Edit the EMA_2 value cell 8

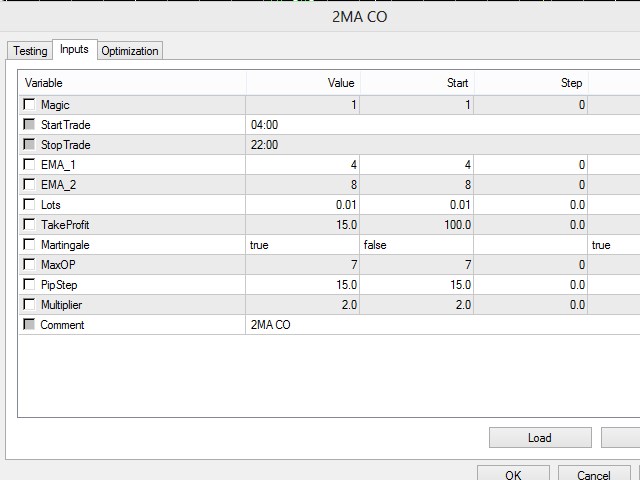[302, 185]
